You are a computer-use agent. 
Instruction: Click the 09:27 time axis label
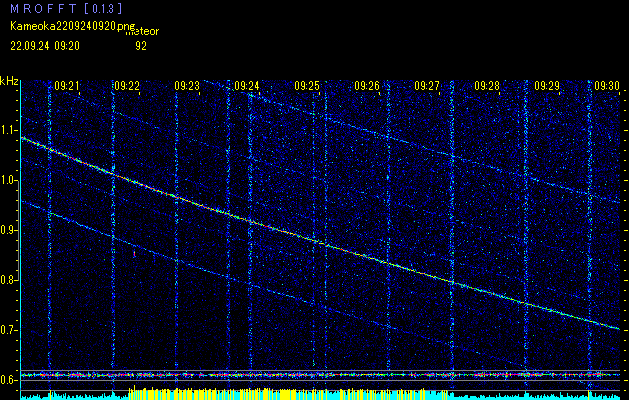tap(427, 86)
